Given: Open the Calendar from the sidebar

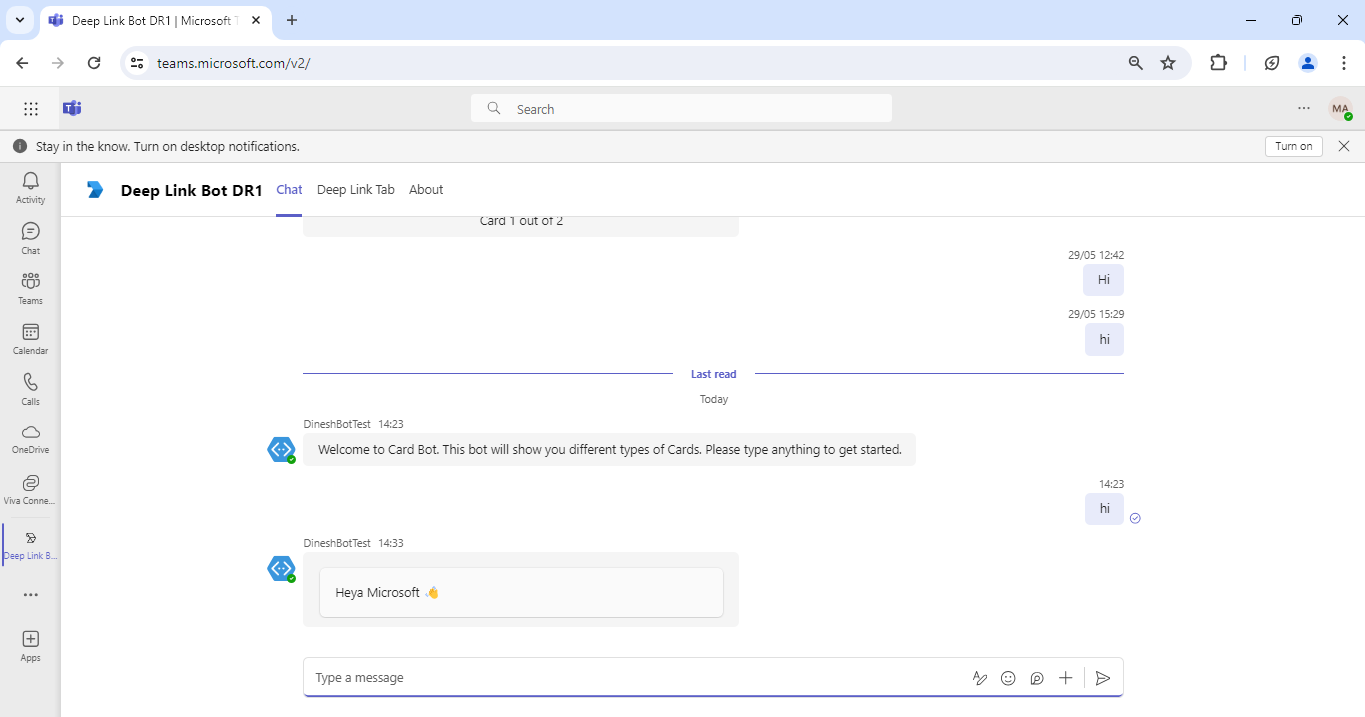Looking at the screenshot, I should 30,337.
